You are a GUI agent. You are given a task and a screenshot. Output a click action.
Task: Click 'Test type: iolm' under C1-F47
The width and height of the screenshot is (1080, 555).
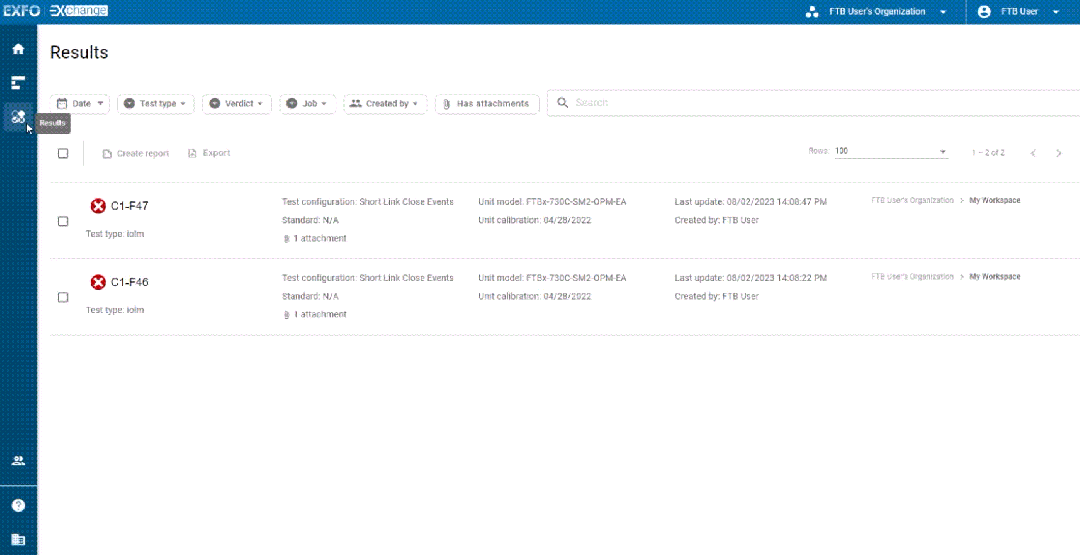[115, 234]
